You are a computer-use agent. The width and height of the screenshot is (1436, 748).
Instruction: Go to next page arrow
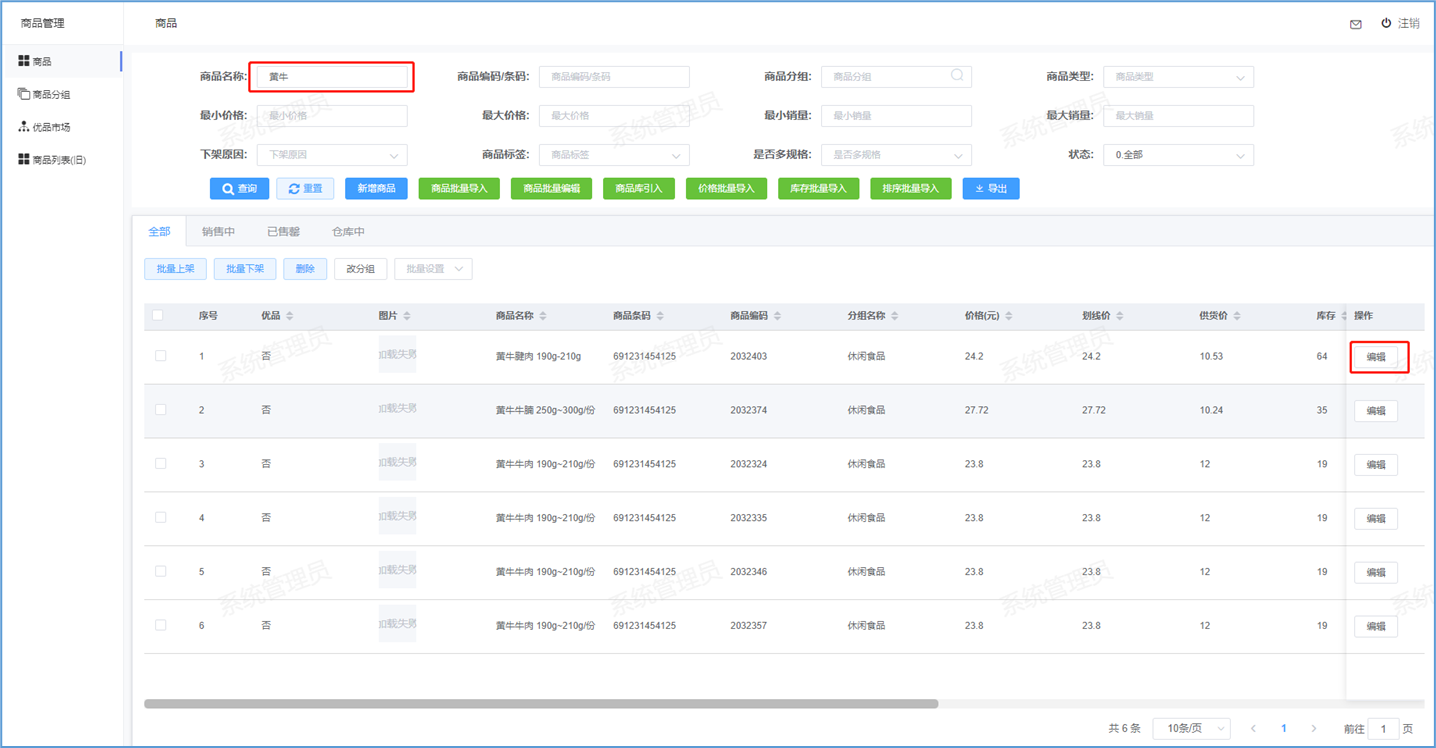coord(1314,729)
